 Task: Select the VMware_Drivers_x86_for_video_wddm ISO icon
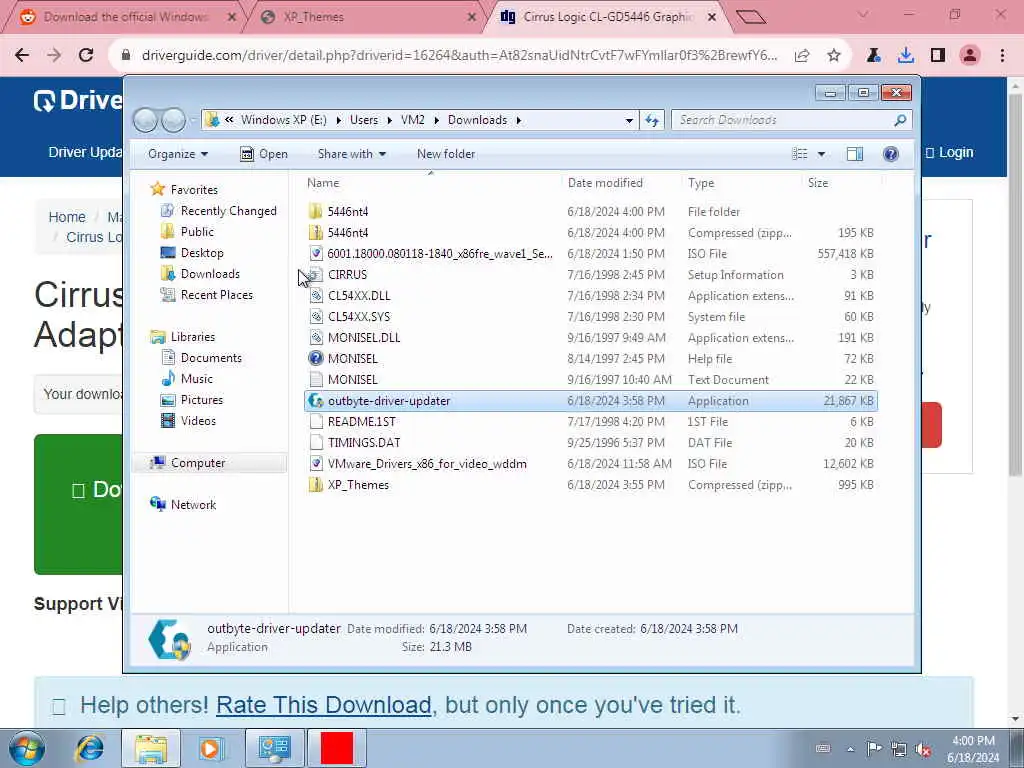click(x=316, y=464)
